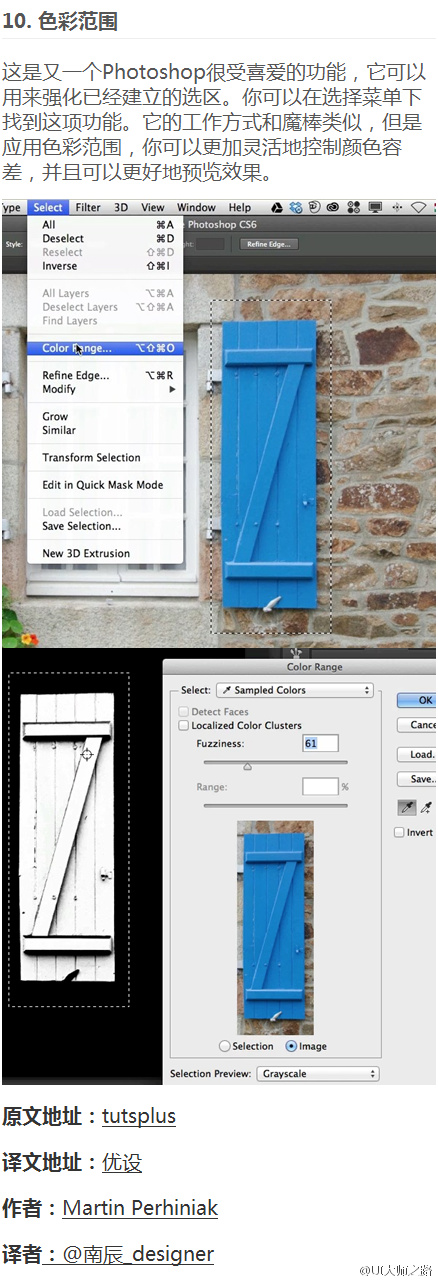Open the Filter menu
The width and height of the screenshot is (438, 1283).
coord(88,208)
